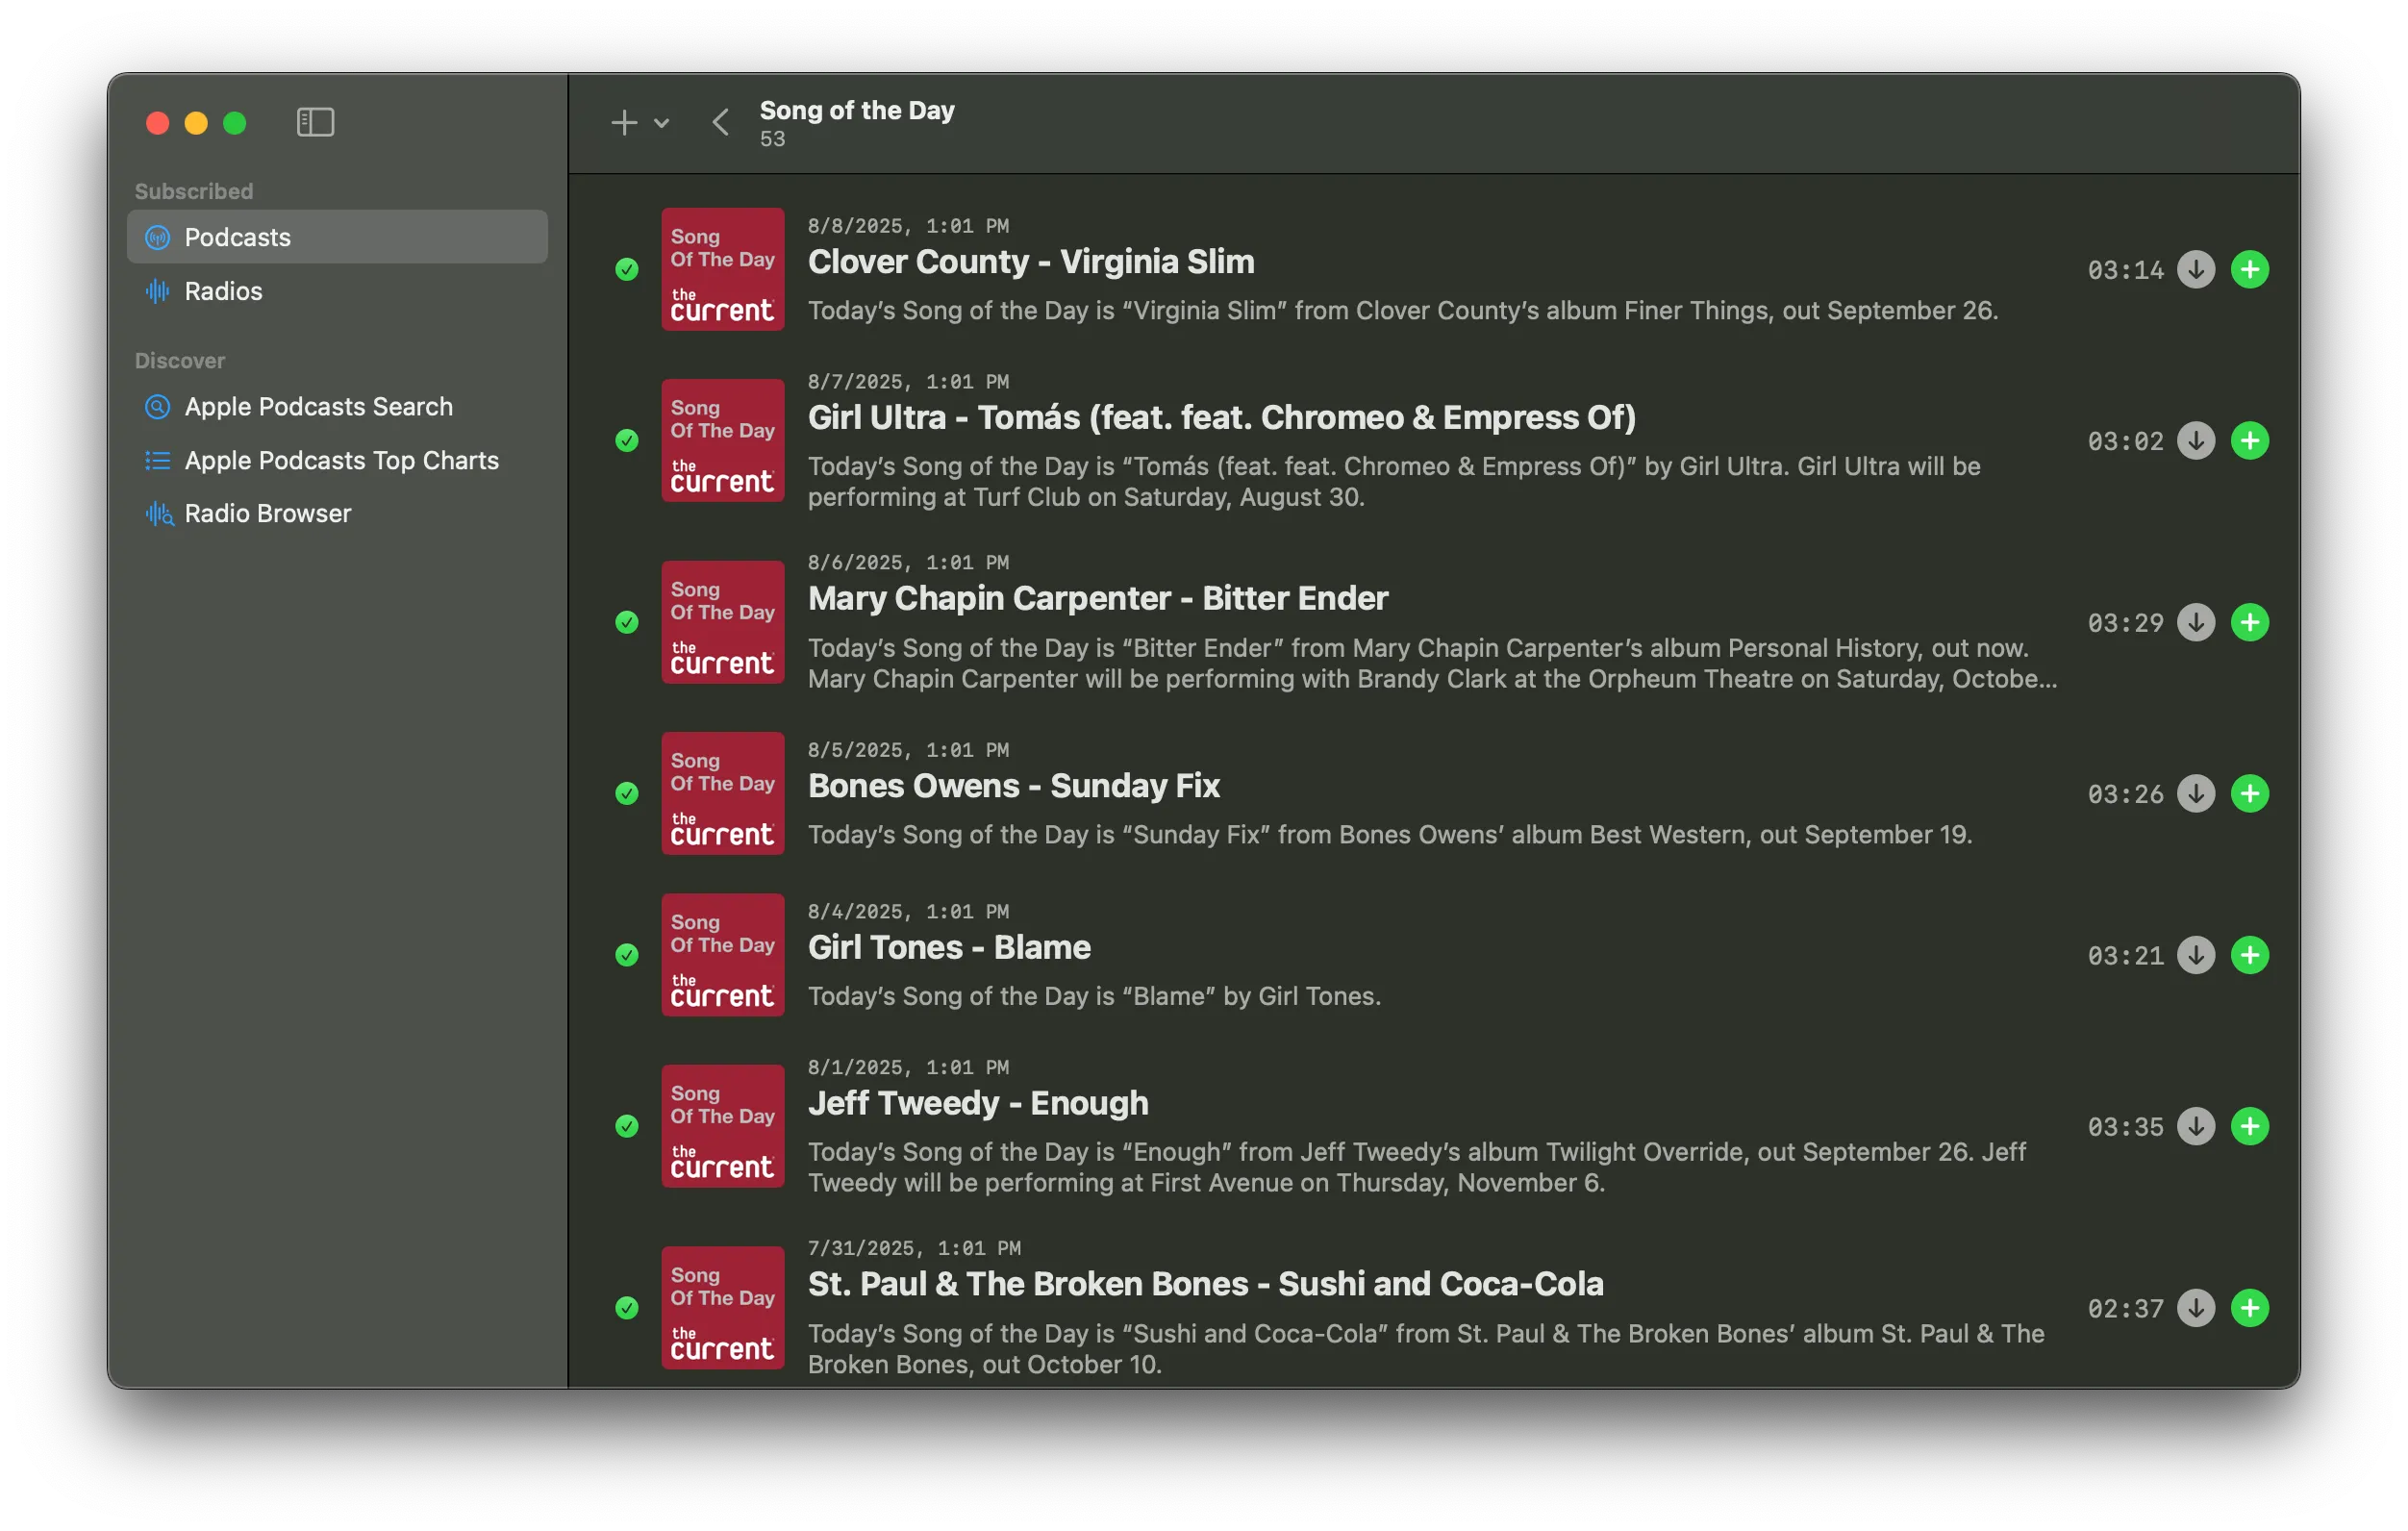Collapse the Discover section heading
The image size is (2408, 1531).
pos(180,360)
